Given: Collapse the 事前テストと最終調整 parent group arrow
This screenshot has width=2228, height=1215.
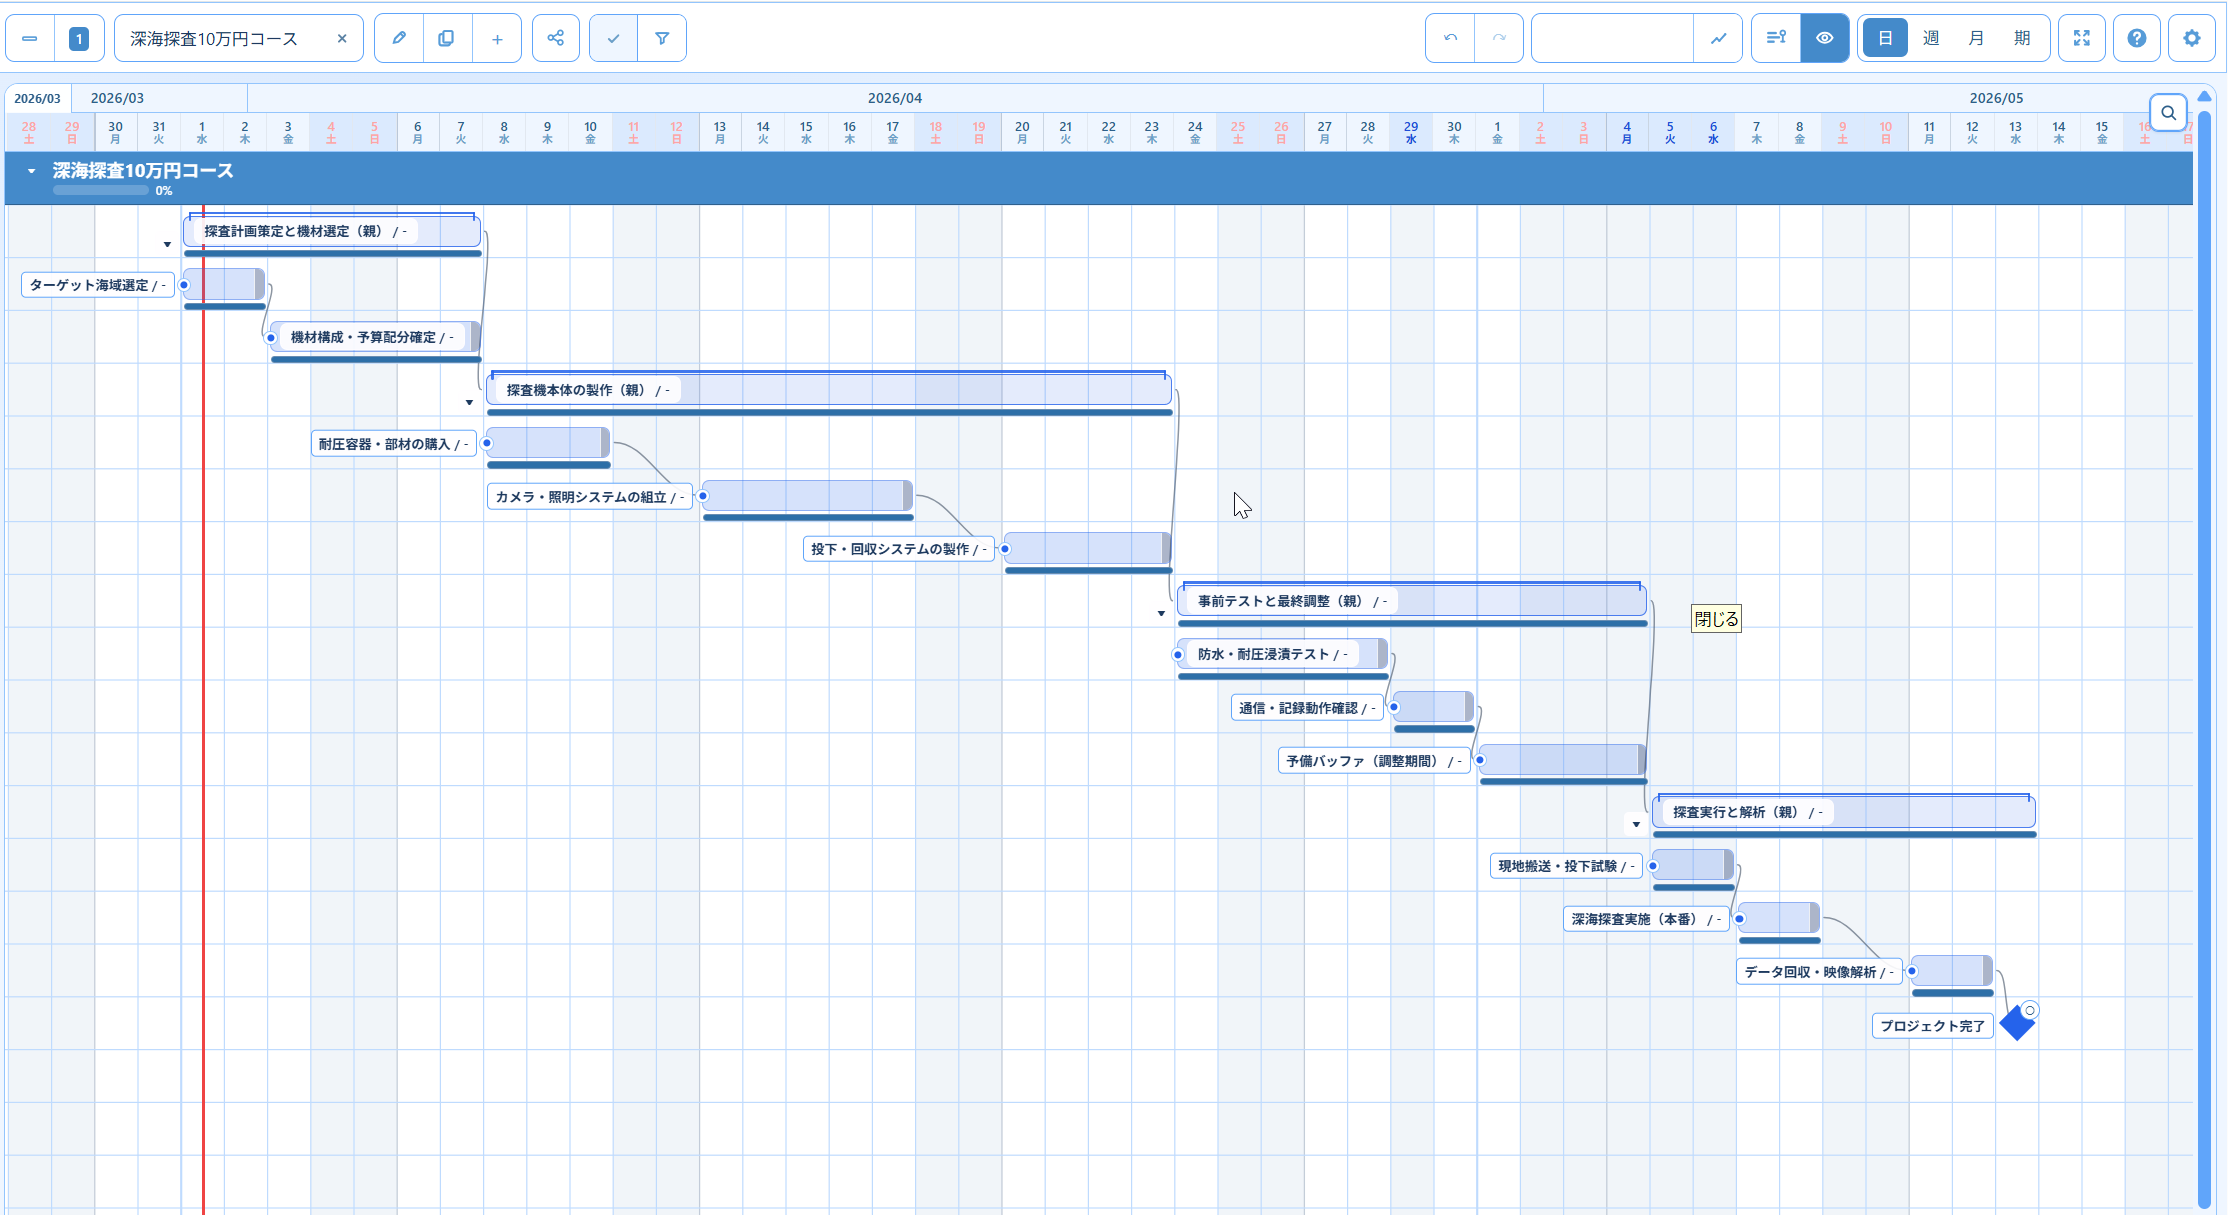Looking at the screenshot, I should coord(1161,613).
